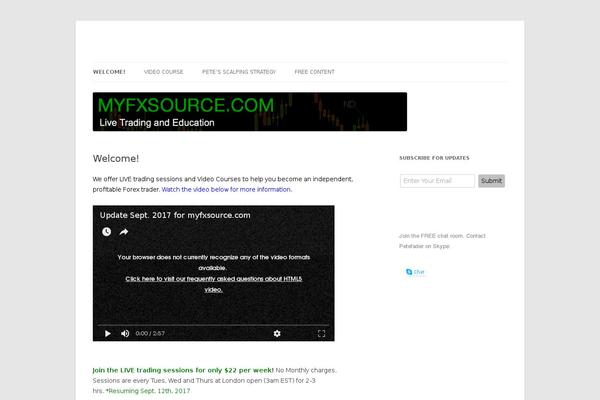Click the Watch Later clock icon
600x400 pixels.
pyautogui.click(x=106, y=232)
